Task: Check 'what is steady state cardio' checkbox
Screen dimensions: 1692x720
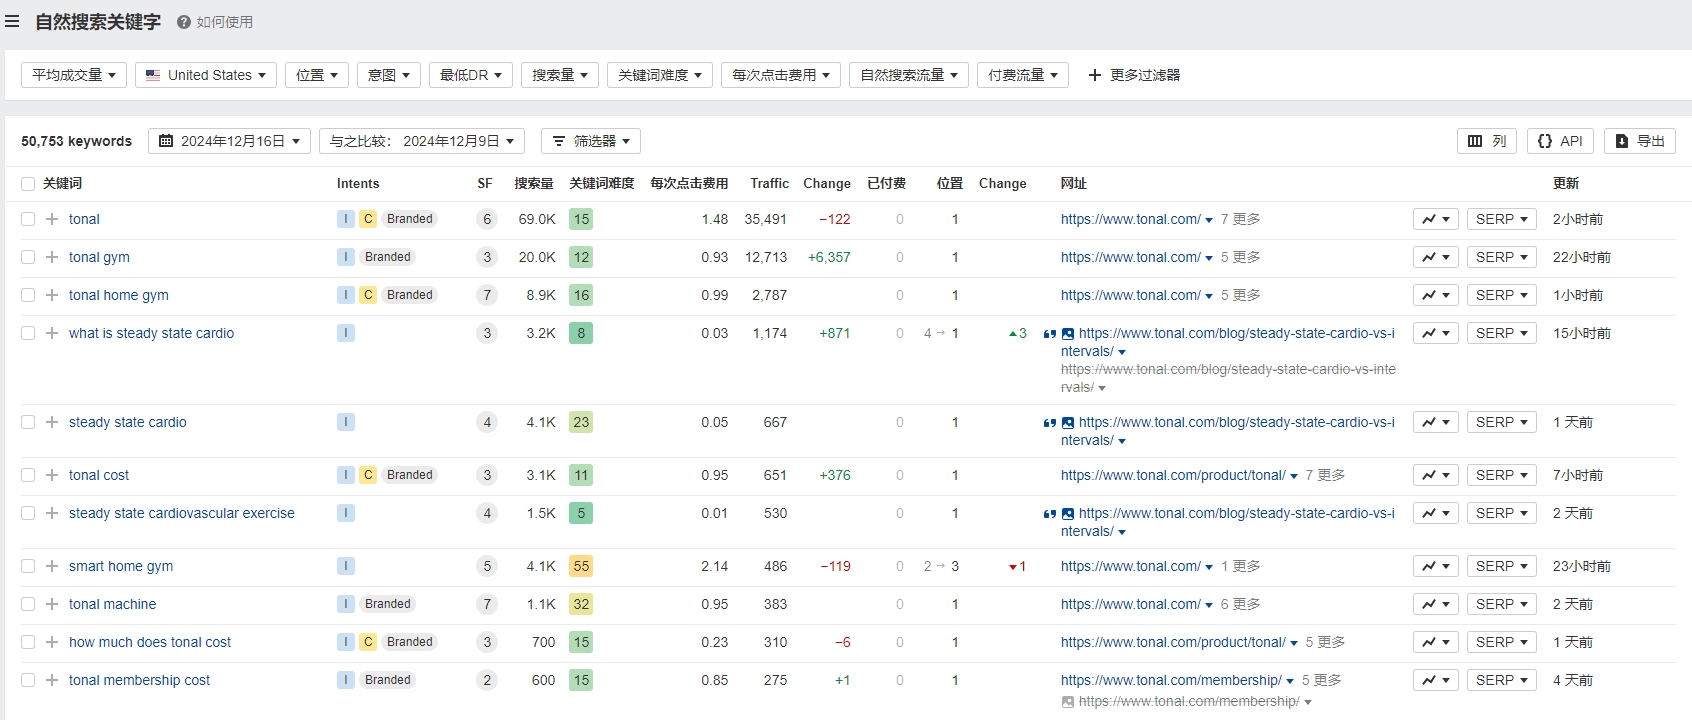Action: coord(28,333)
